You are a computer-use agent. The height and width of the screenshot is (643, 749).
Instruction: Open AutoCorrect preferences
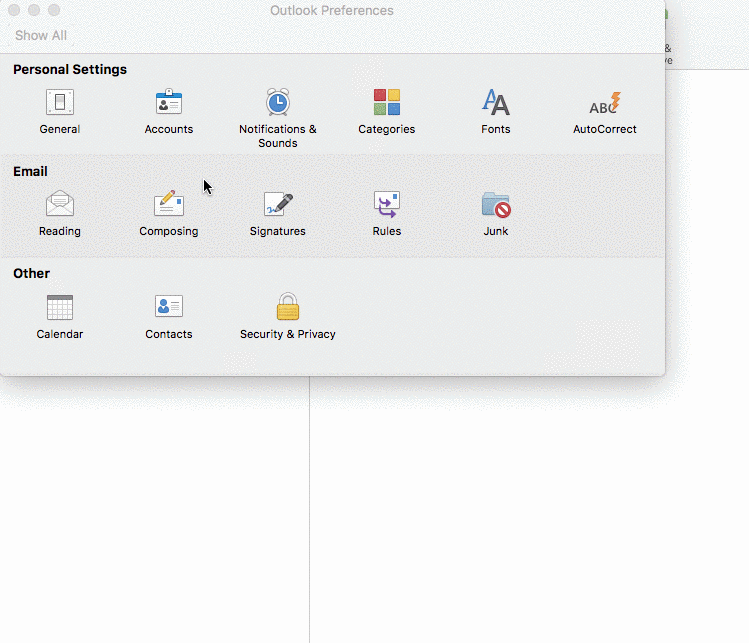coord(604,111)
